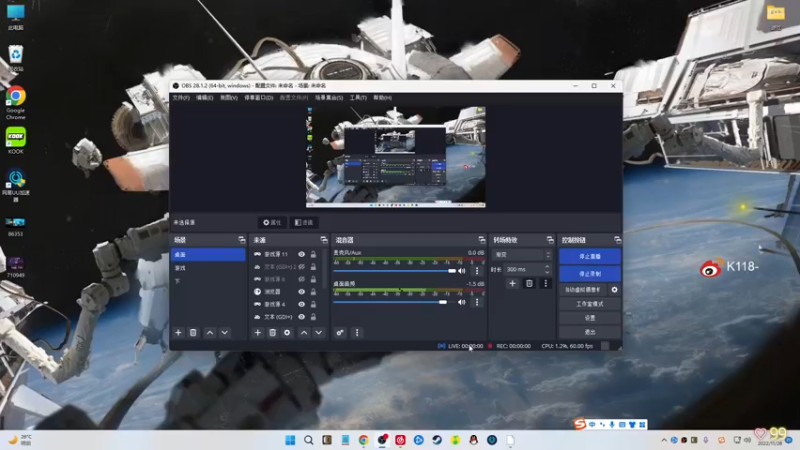
Task: Move the selected scene up
Action: 210,333
